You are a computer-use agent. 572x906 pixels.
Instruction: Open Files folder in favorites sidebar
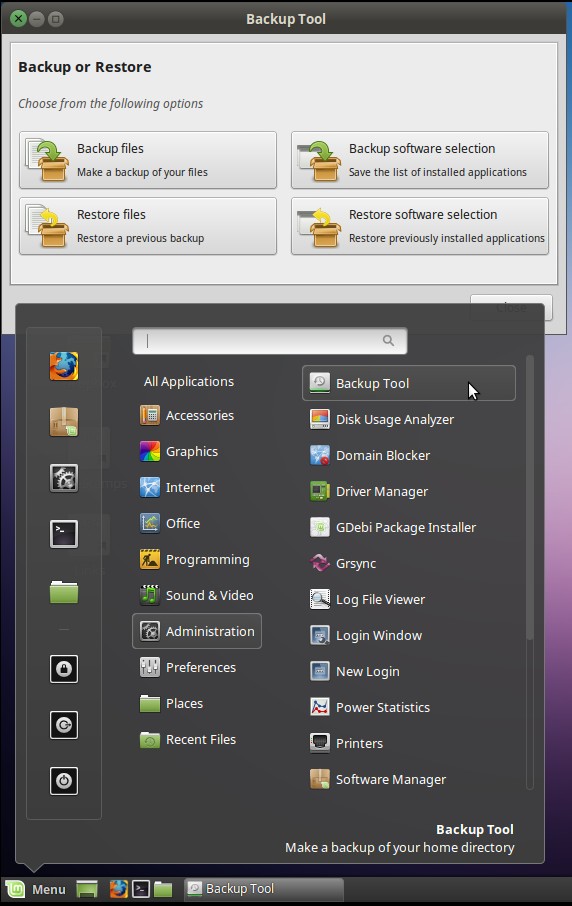(64, 592)
